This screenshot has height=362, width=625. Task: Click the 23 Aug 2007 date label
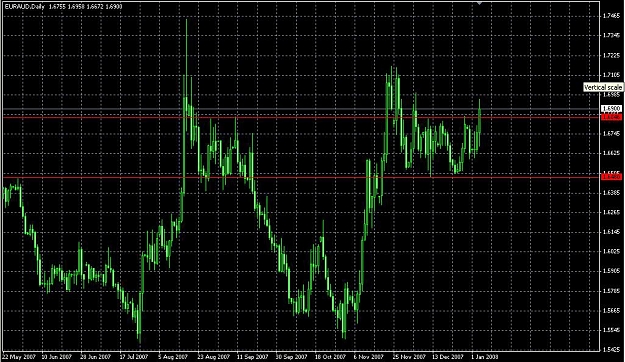214,357
